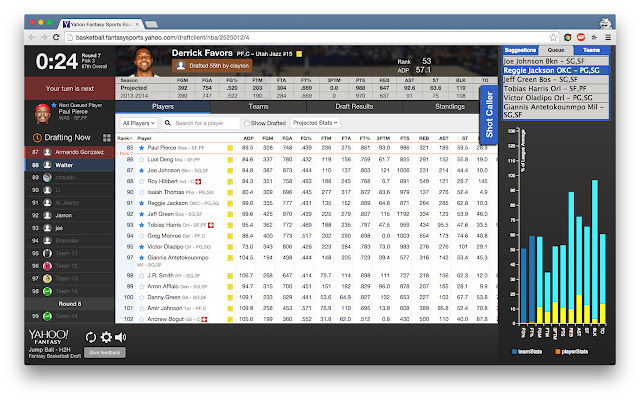Click the teamStats legend color swatch
Viewport: 640px width, 400px height.
pyautogui.click(x=514, y=351)
